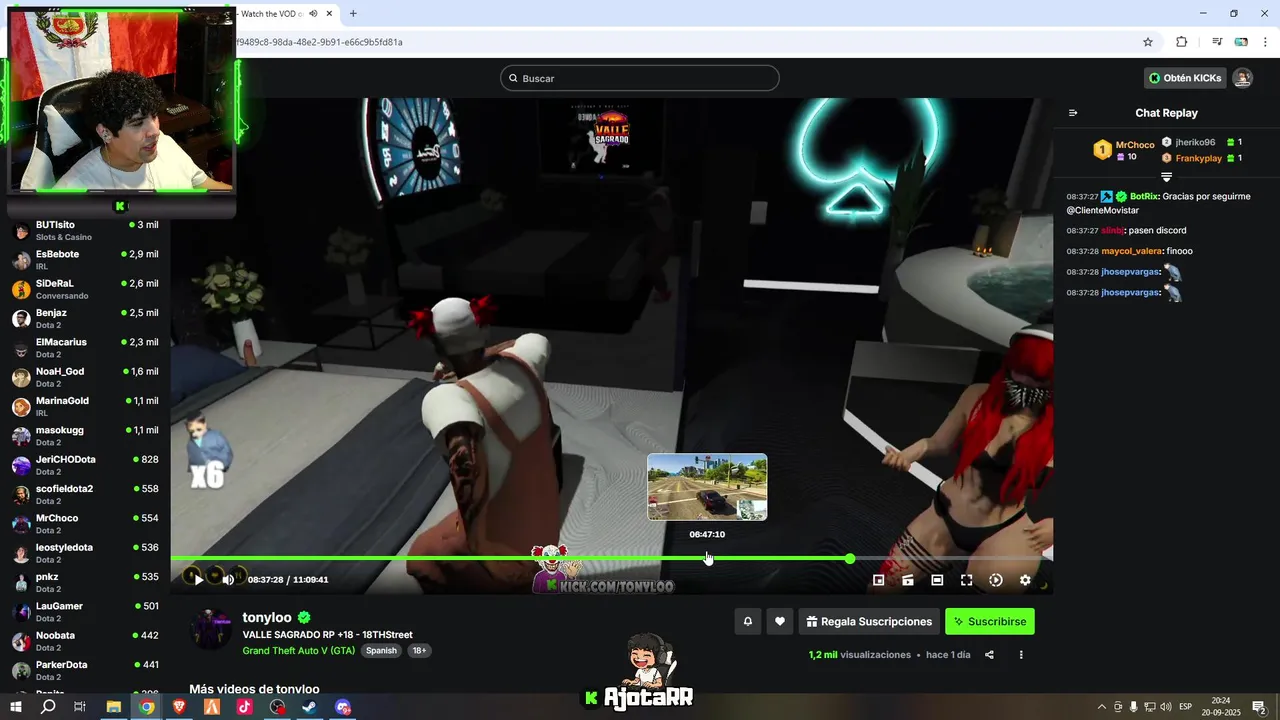
Task: Click the Spanish language tag
Action: (x=381, y=650)
